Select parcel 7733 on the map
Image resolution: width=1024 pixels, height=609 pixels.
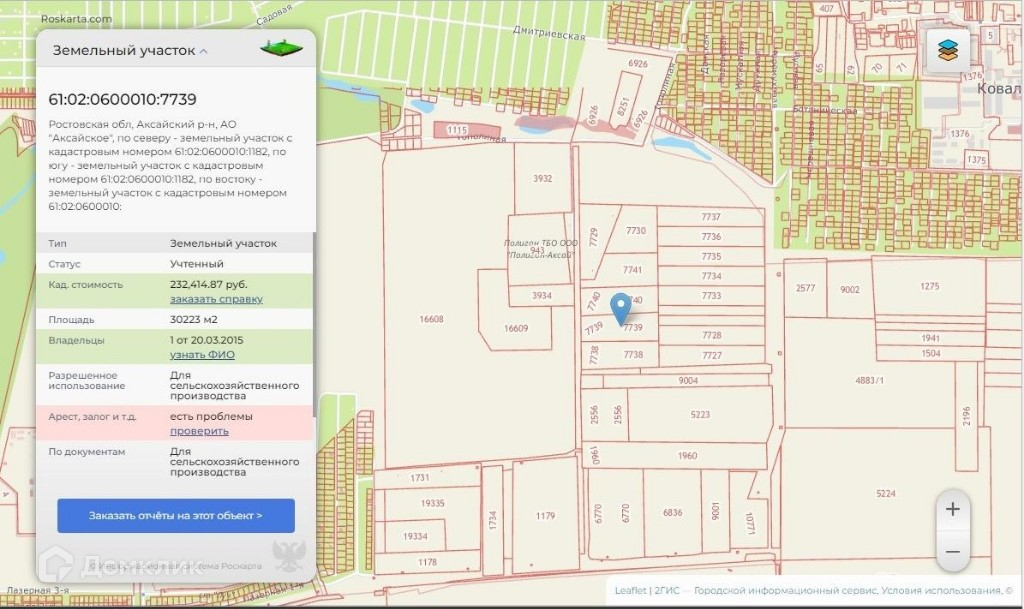click(711, 296)
